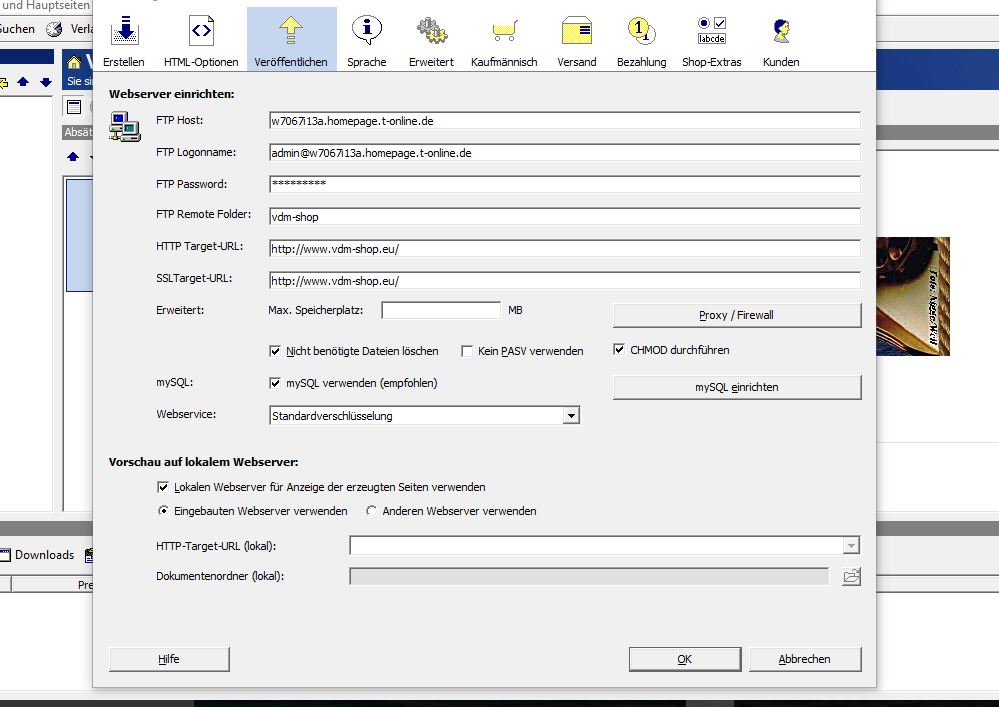999x707 pixels.
Task: Switch to the Veröffentlichen tab
Action: (x=291, y=39)
